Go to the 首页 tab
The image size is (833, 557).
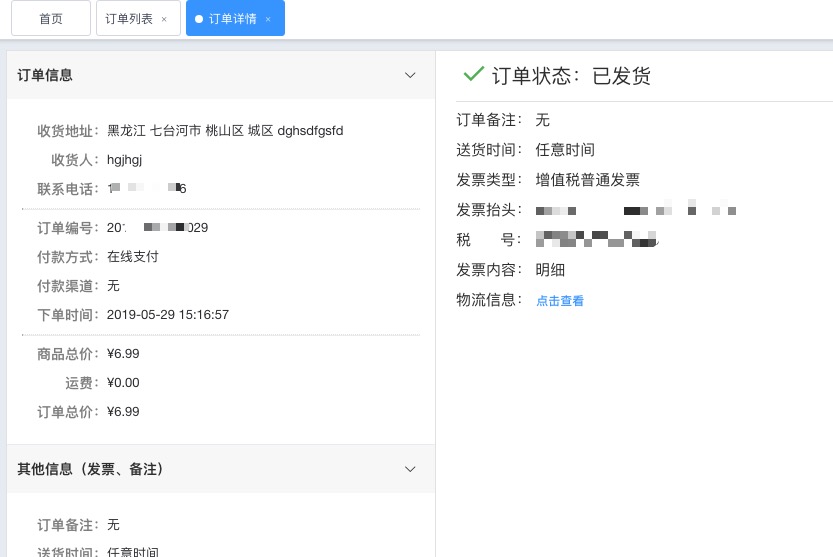tap(50, 19)
